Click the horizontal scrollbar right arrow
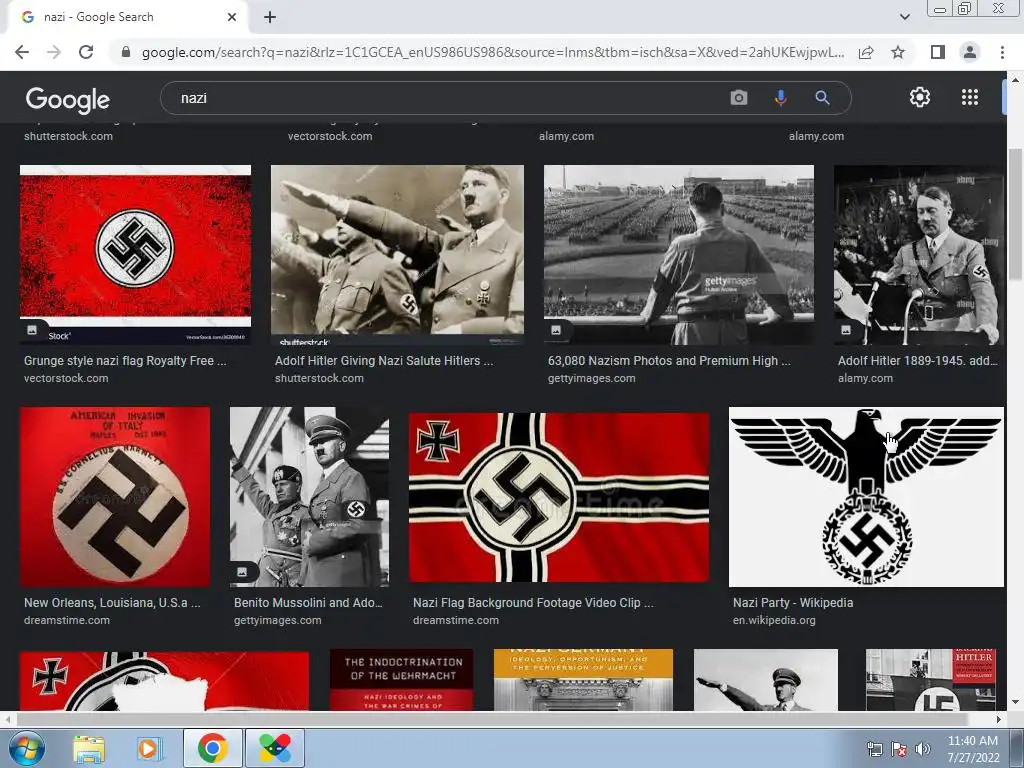1024x768 pixels. pyautogui.click(x=999, y=719)
